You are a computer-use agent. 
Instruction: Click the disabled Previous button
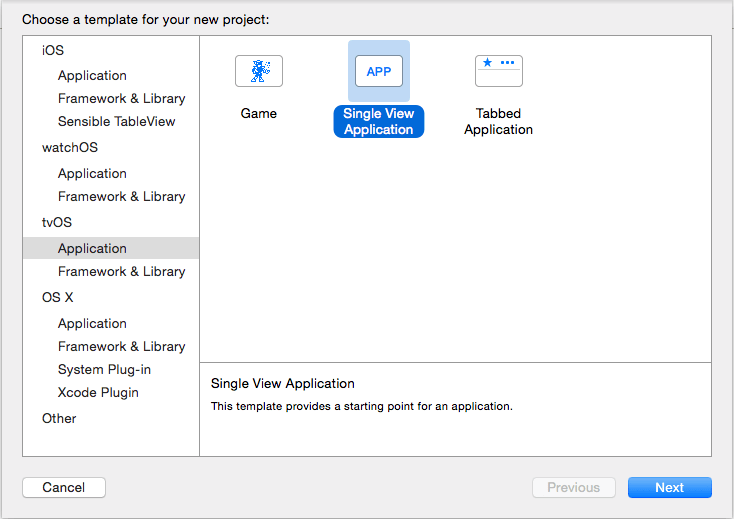[573, 487]
